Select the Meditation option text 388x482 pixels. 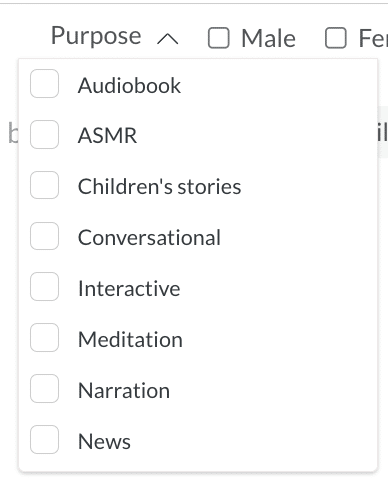click(x=130, y=339)
